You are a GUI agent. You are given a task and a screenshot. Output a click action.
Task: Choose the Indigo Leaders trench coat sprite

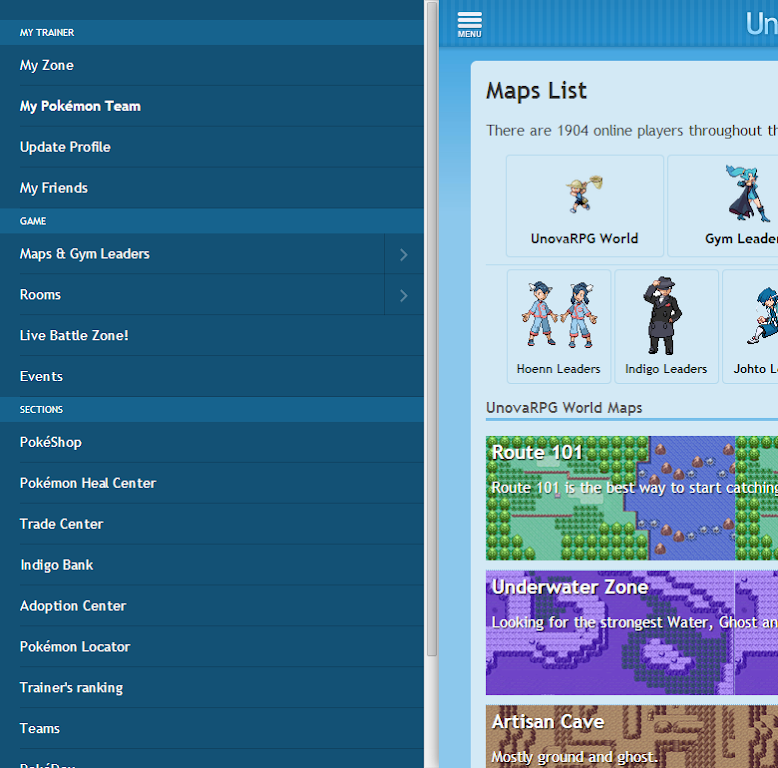[665, 317]
